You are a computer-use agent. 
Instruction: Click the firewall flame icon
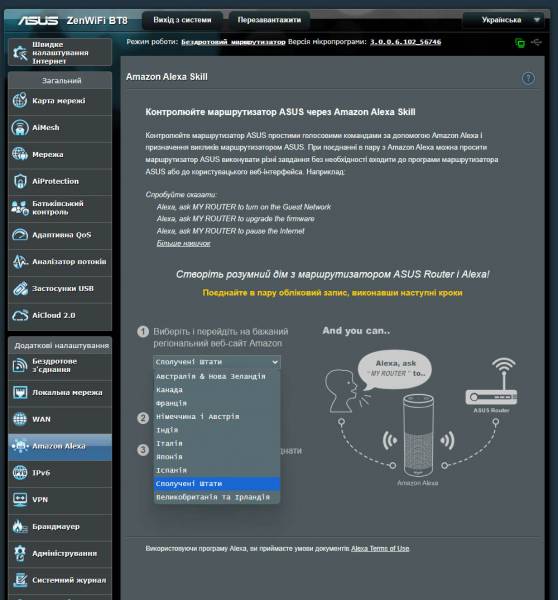point(20,527)
